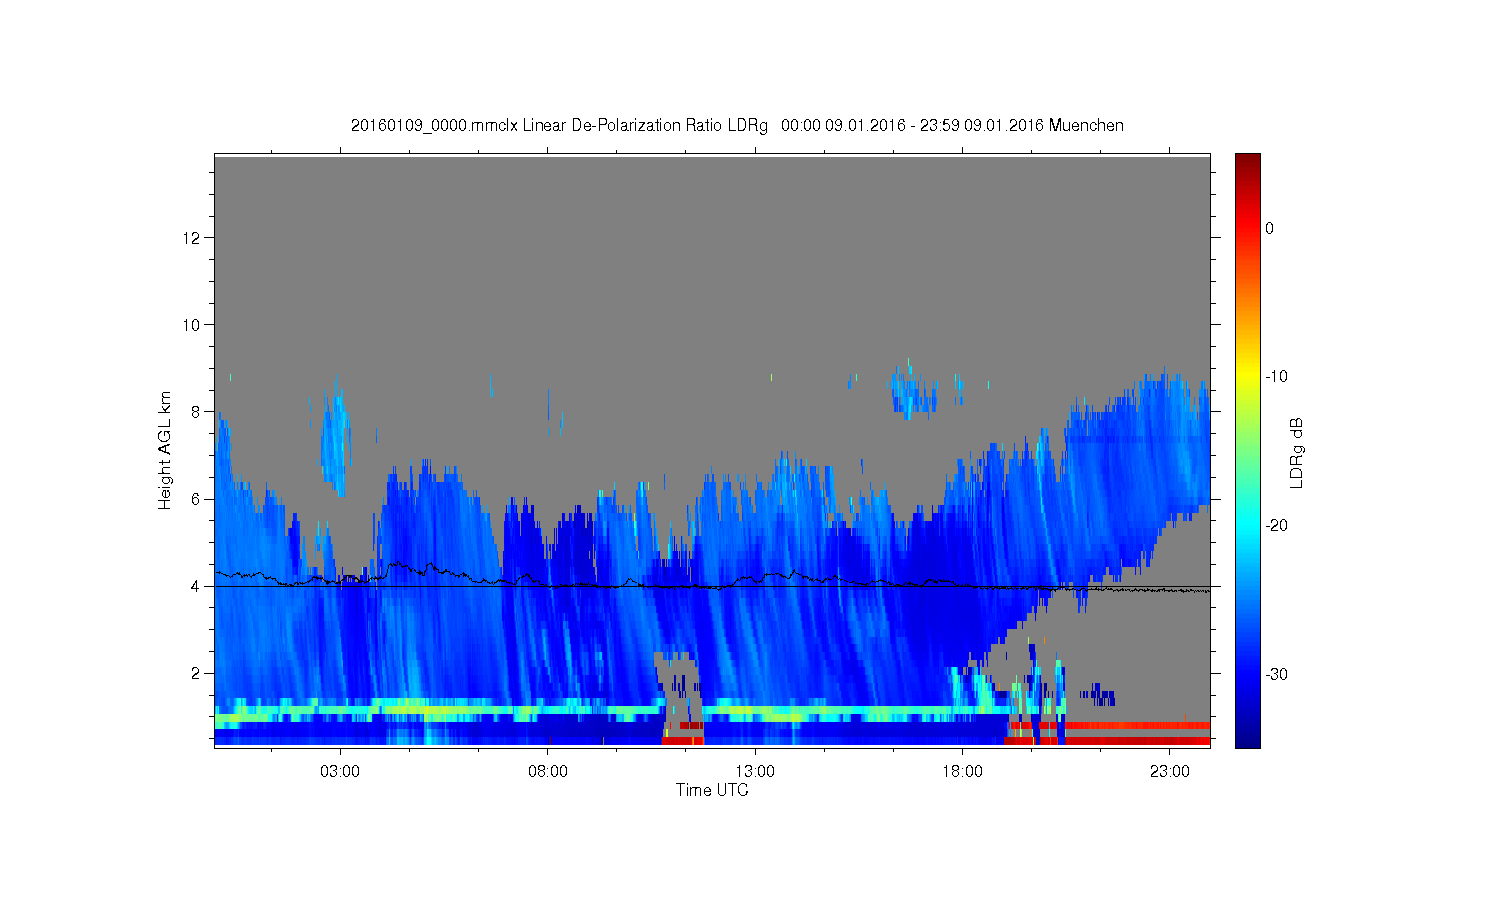Click the file name "20160109_0000.mmclx" in the title
The height and width of the screenshot is (900, 1500).
pos(434,126)
